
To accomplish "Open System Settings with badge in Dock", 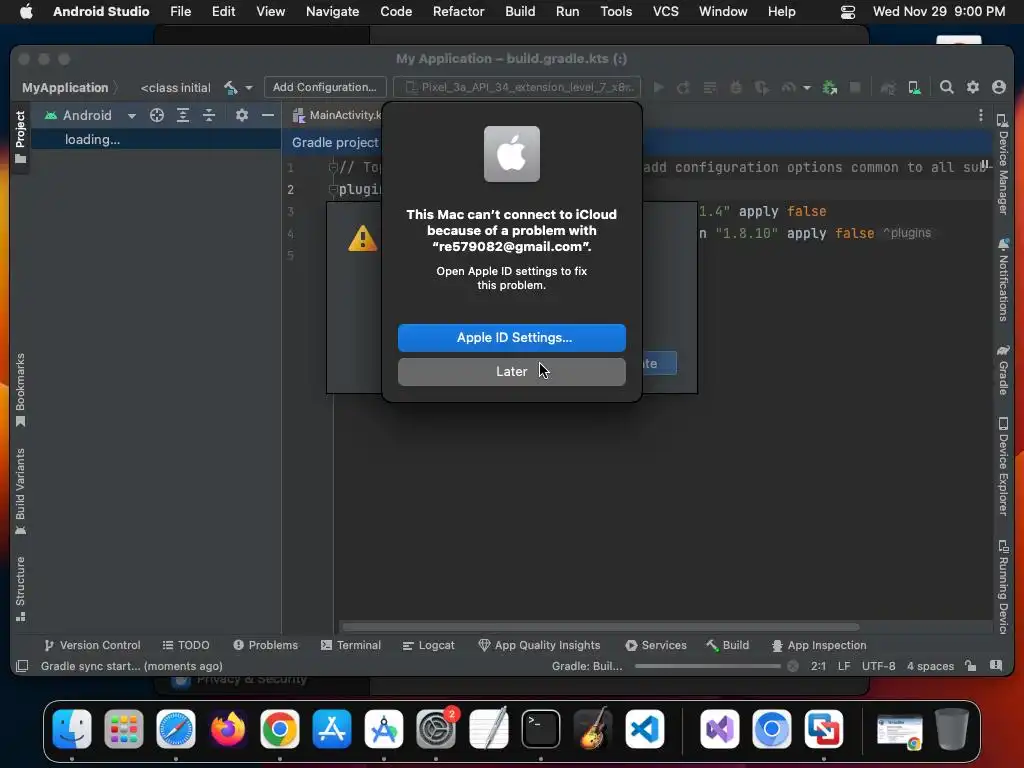I will tap(436, 729).
